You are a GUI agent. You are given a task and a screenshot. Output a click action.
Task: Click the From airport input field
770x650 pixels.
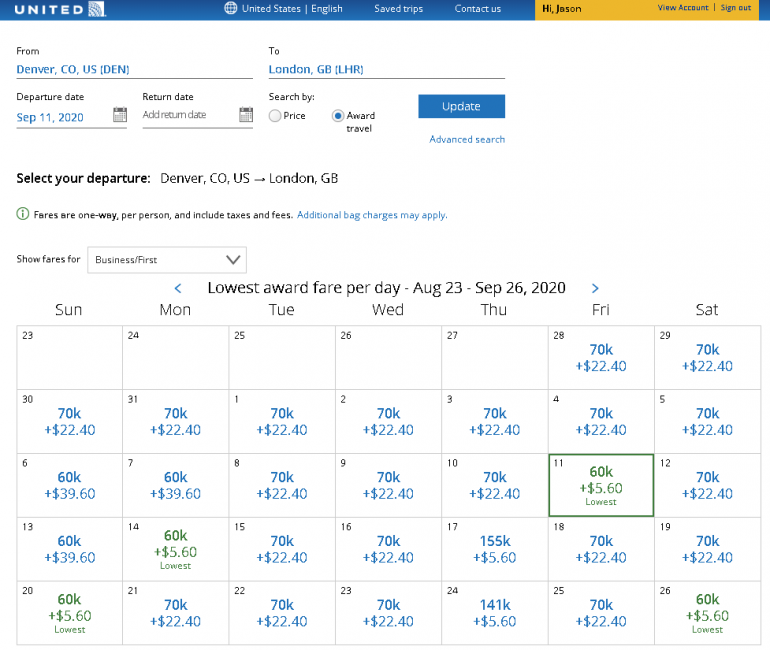(x=134, y=70)
